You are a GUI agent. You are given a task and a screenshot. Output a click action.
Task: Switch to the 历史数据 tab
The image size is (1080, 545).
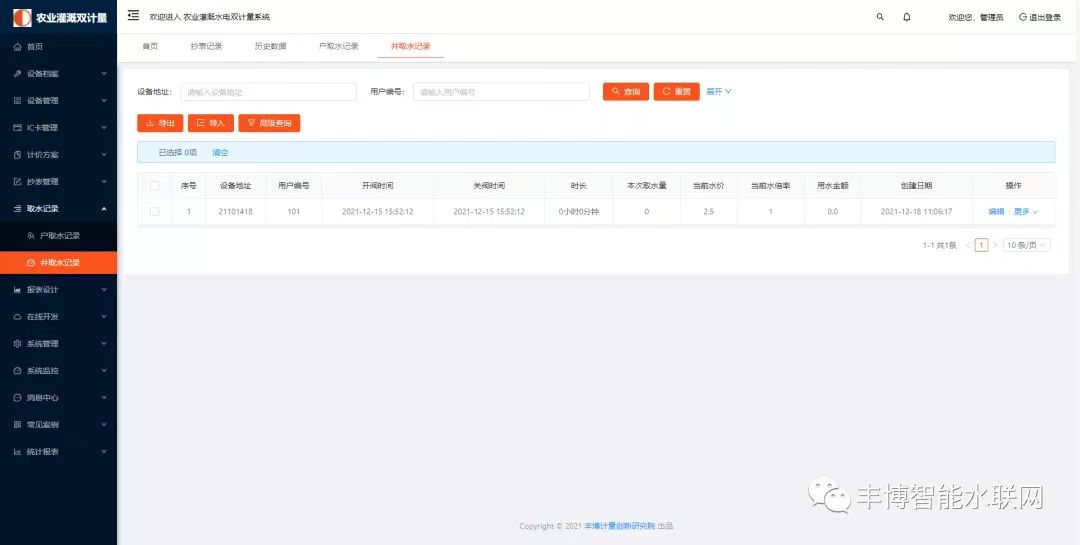270,46
